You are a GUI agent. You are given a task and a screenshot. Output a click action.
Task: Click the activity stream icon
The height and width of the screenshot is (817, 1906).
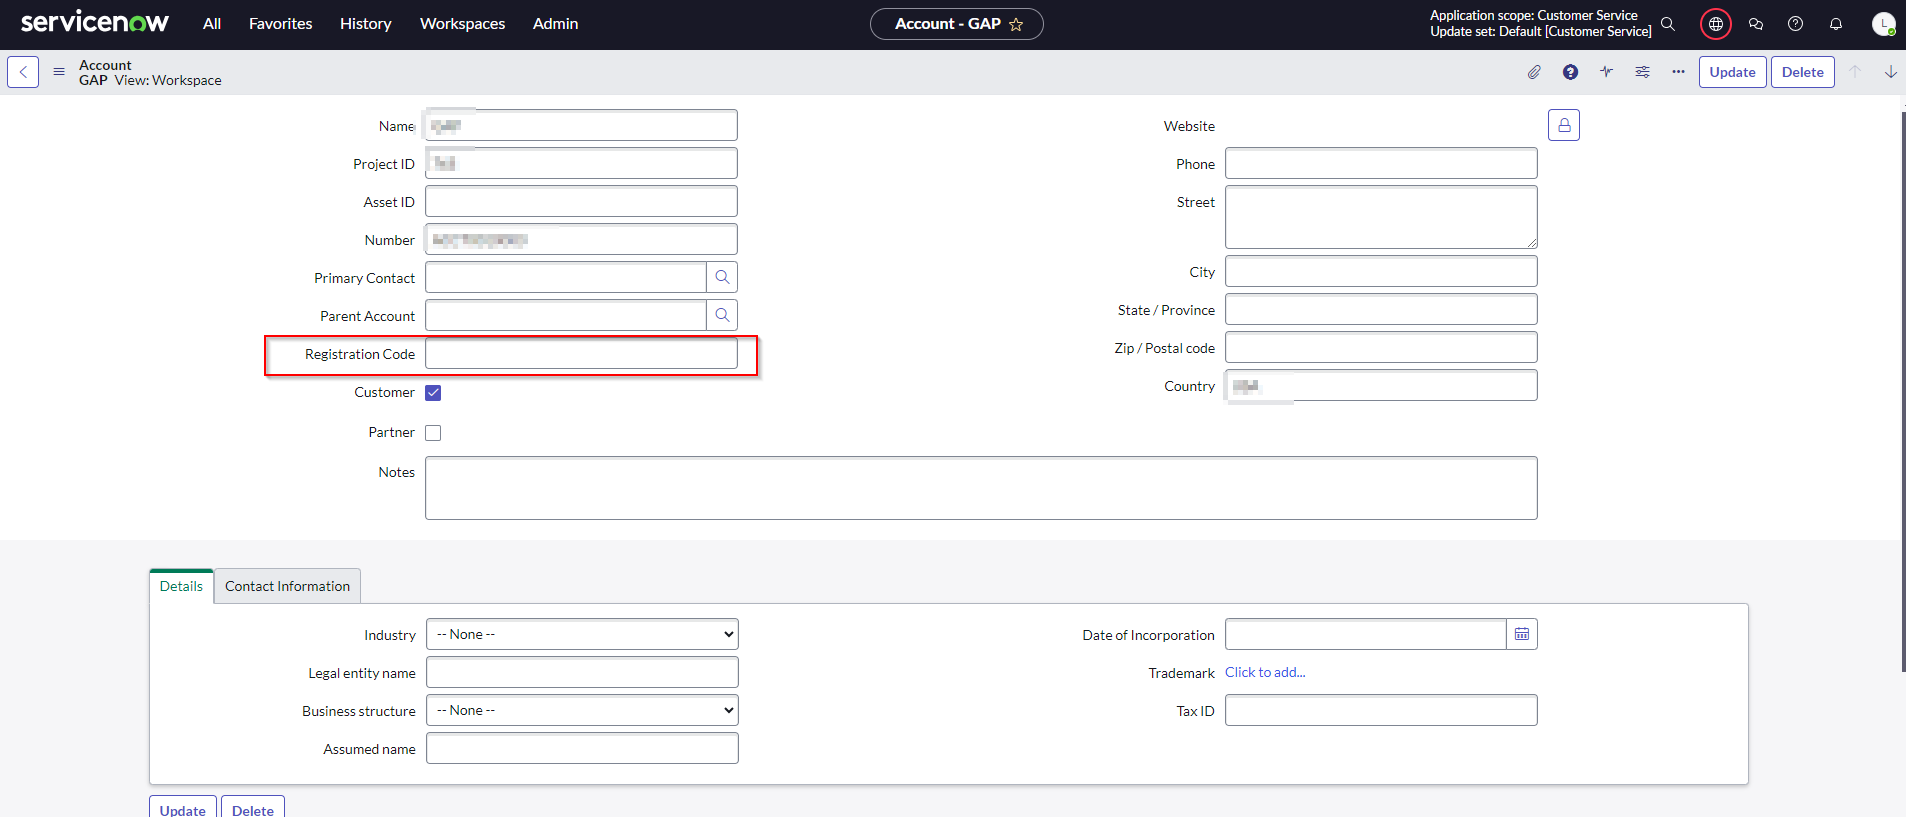tap(1606, 72)
